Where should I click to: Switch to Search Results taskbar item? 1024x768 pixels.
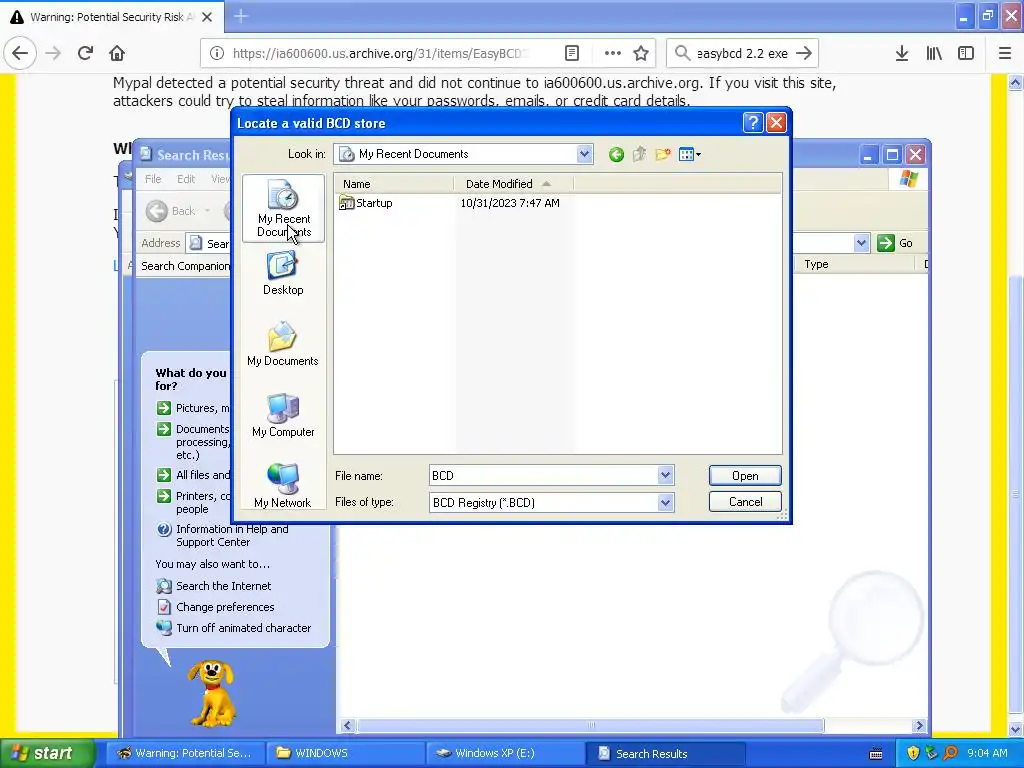point(664,753)
